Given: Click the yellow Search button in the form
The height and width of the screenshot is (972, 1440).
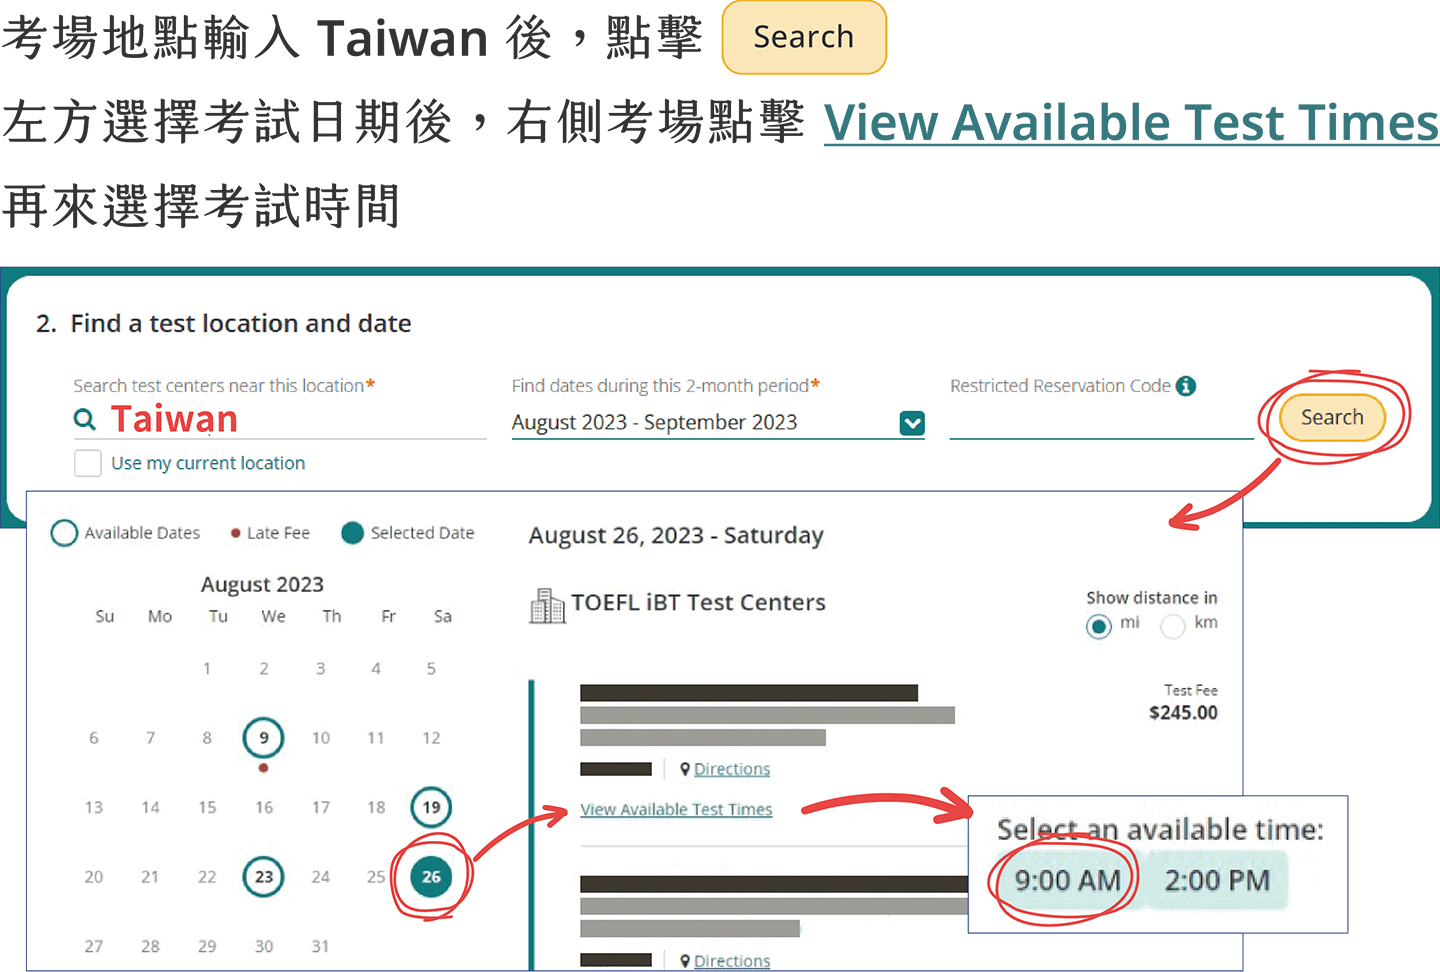Looking at the screenshot, I should coord(1332,418).
